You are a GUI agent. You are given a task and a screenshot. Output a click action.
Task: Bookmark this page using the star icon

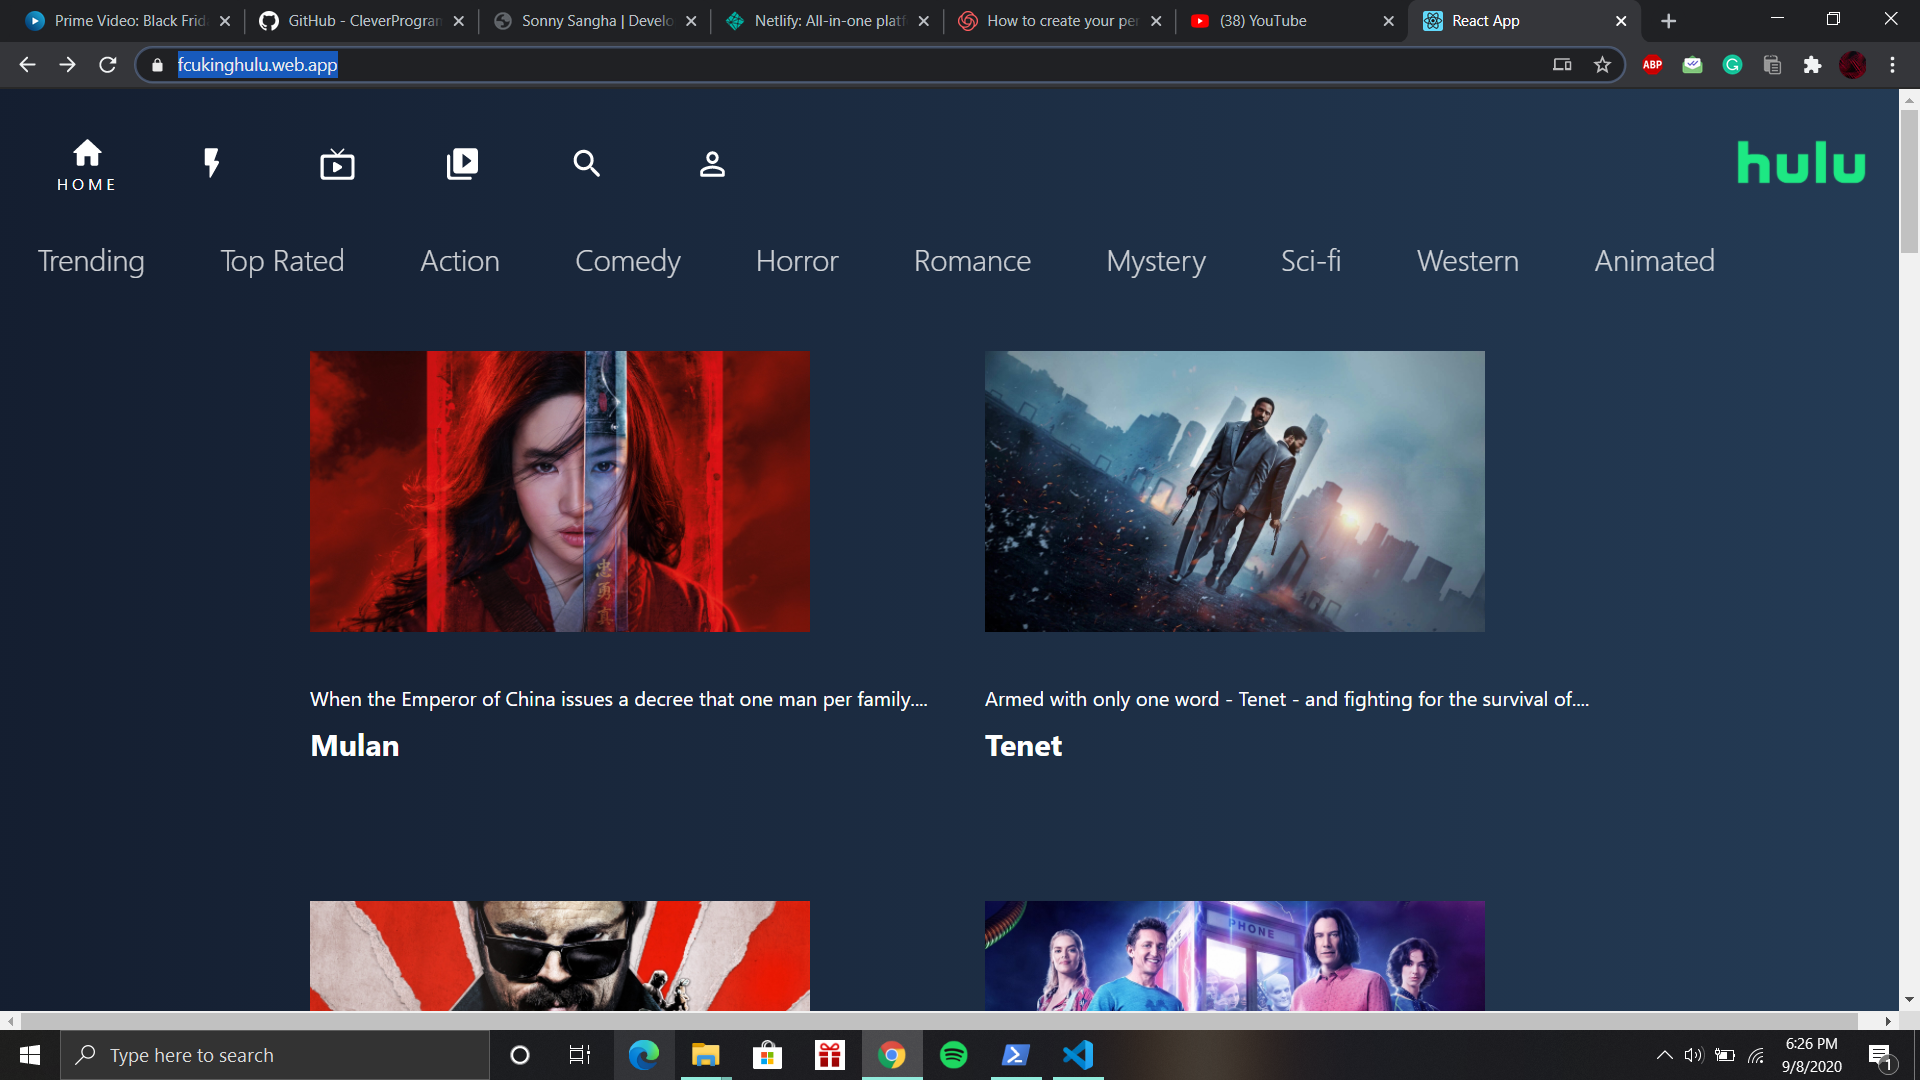click(x=1602, y=64)
